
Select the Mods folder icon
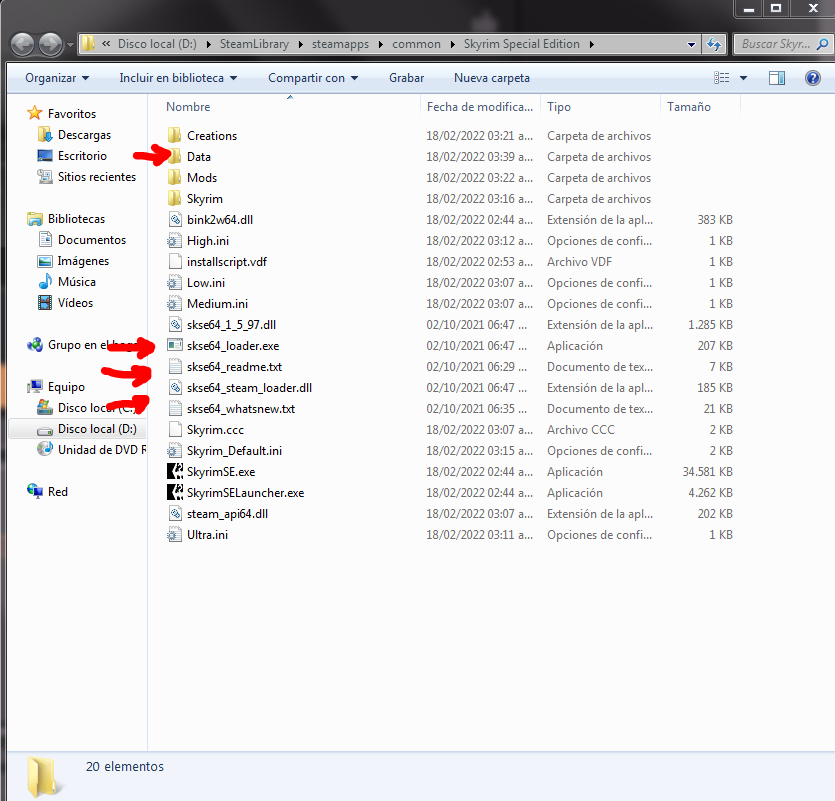pos(174,177)
